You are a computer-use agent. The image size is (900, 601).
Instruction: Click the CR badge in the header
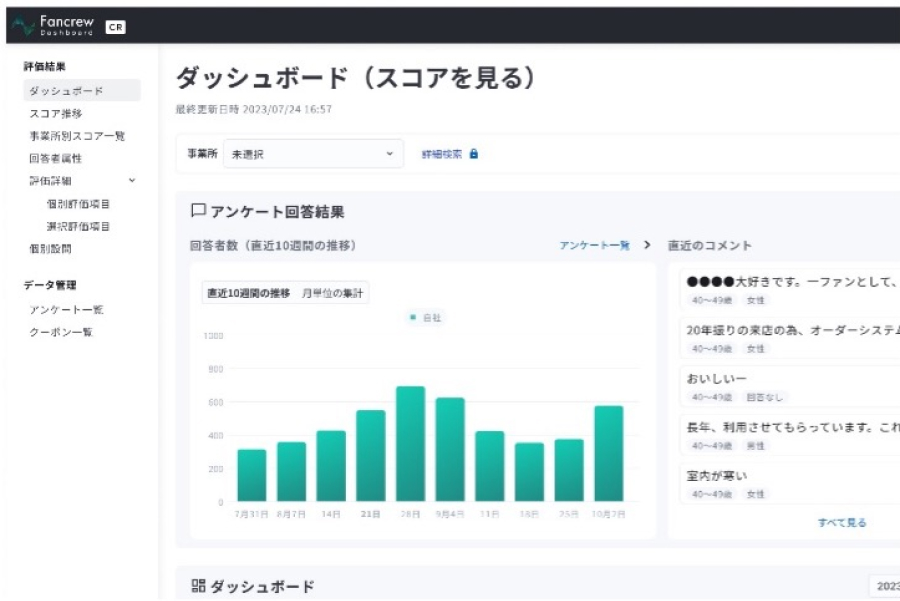(x=113, y=28)
